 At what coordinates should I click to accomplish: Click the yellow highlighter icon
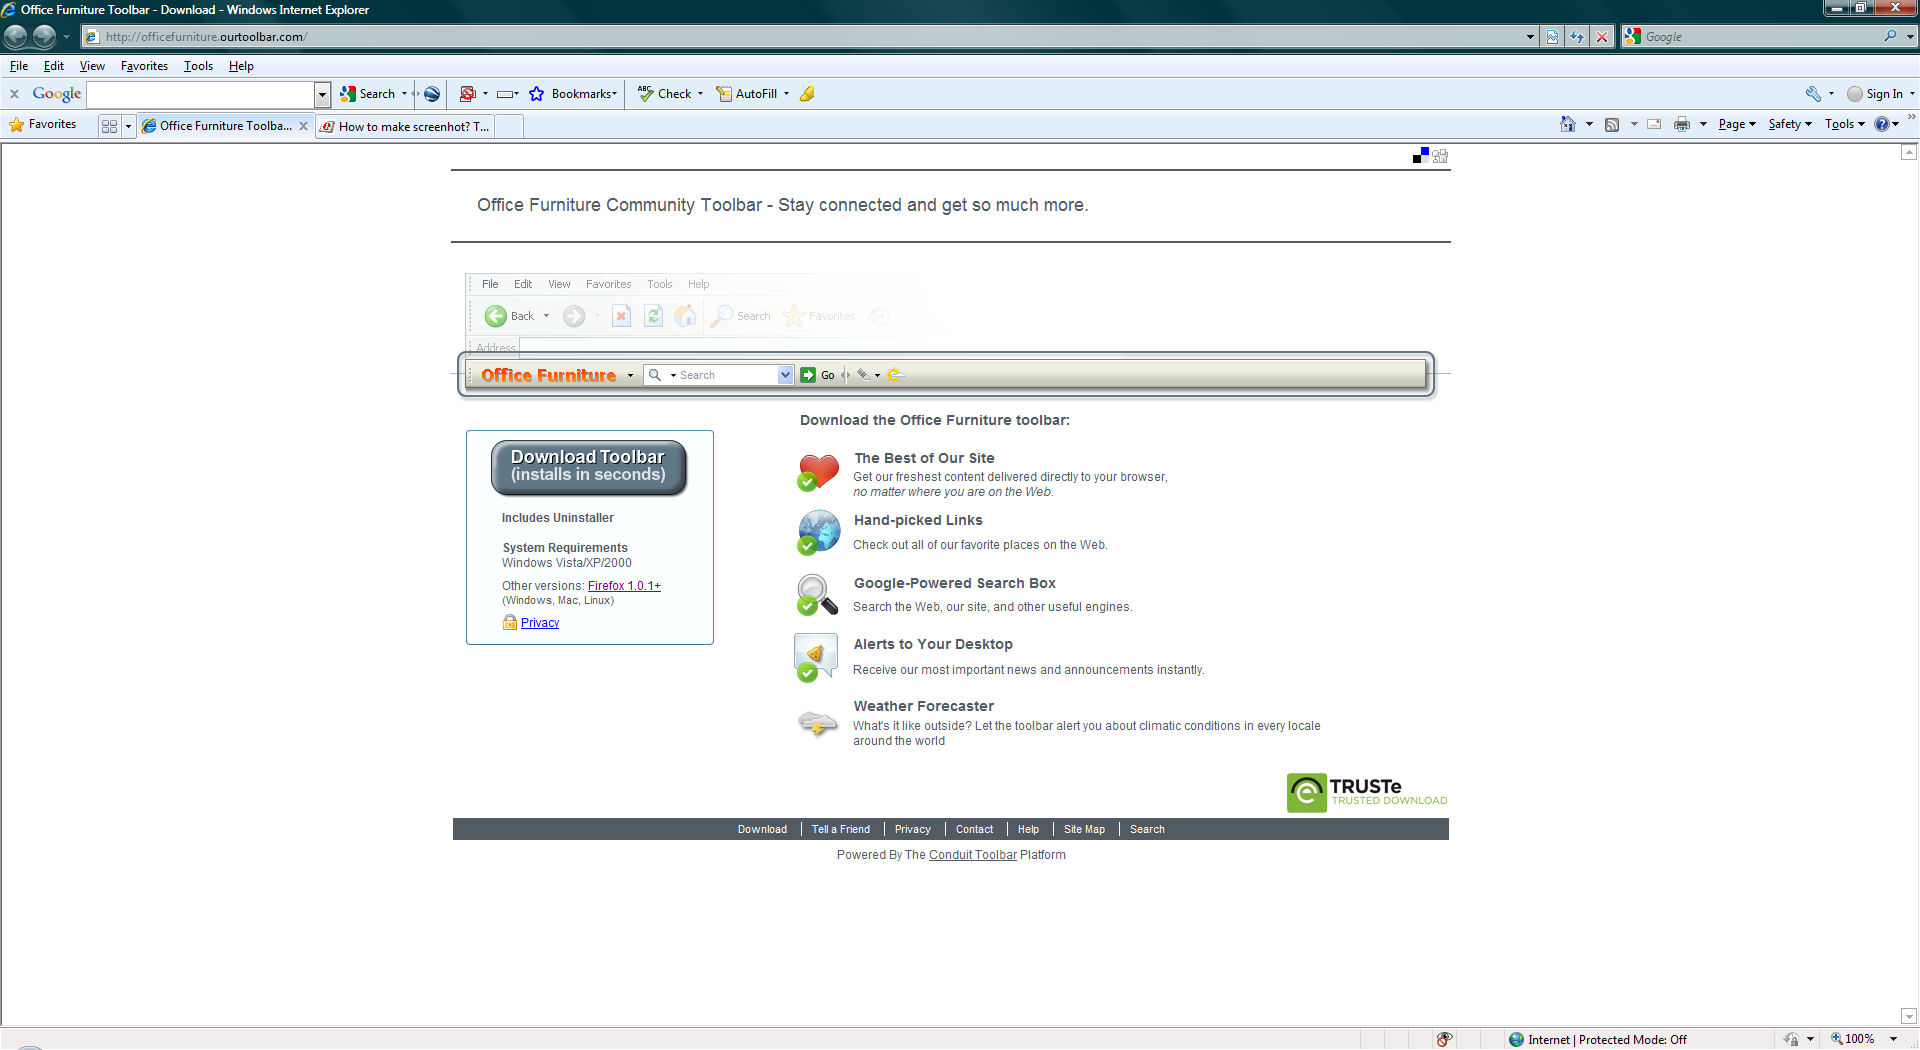pyautogui.click(x=807, y=94)
